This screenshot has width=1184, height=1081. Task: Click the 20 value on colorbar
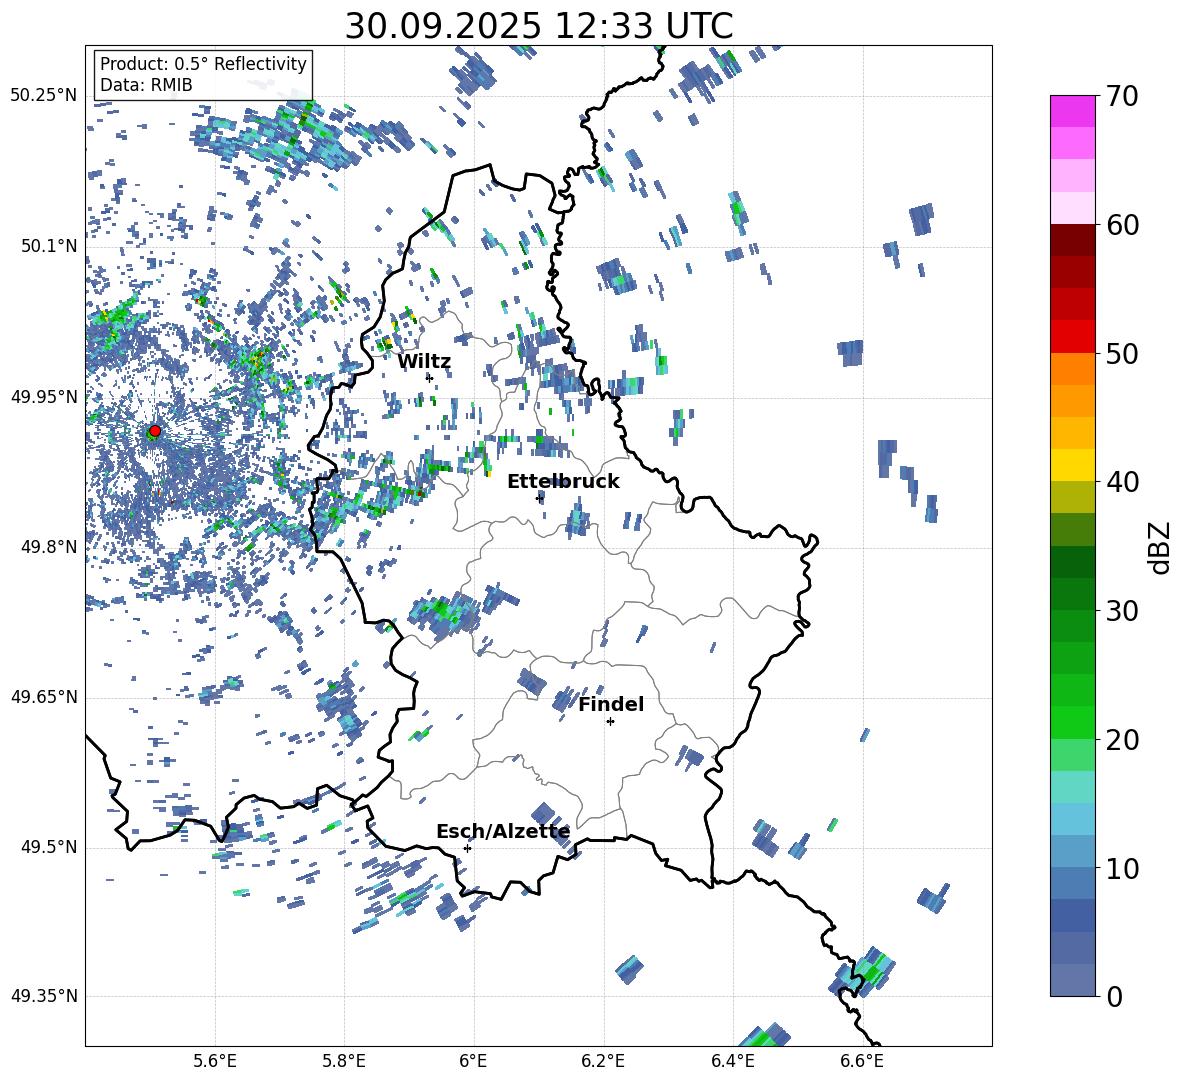tap(1123, 740)
